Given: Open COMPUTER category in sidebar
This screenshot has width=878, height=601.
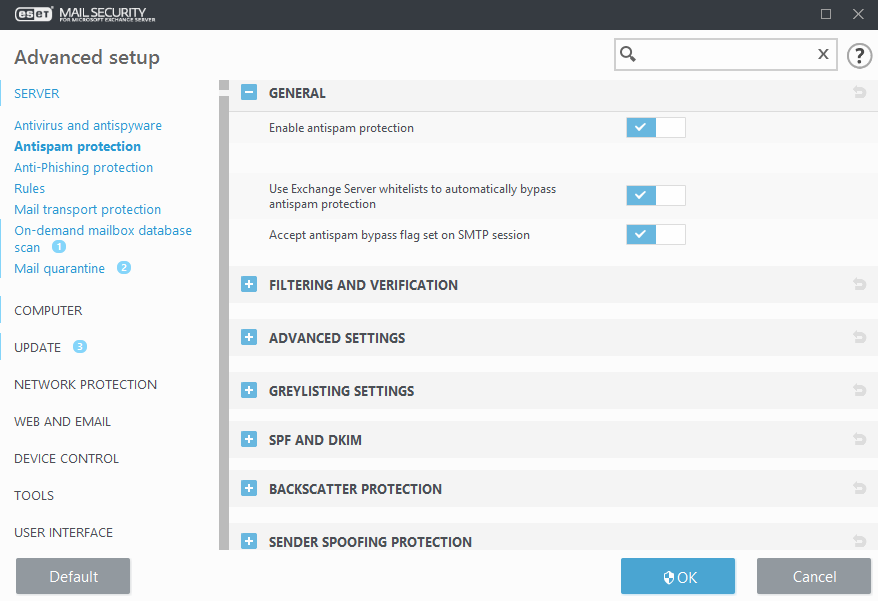Looking at the screenshot, I should 48,310.
